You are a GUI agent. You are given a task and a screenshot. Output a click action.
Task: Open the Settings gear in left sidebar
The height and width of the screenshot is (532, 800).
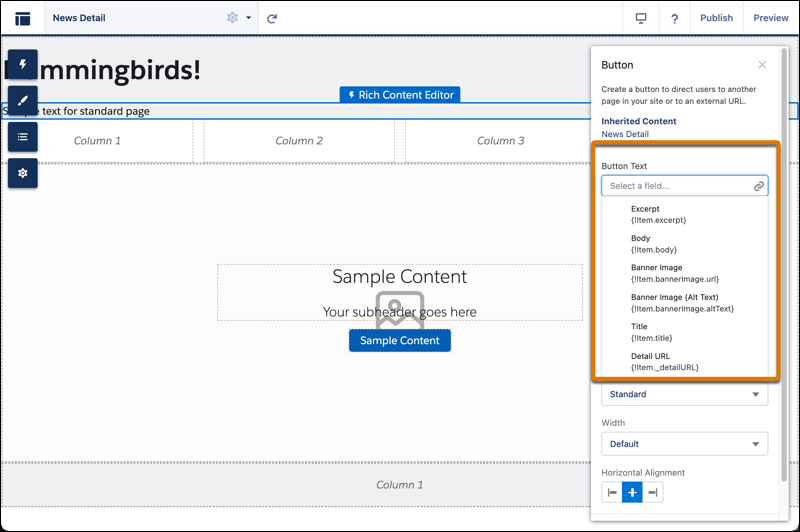coord(22,173)
